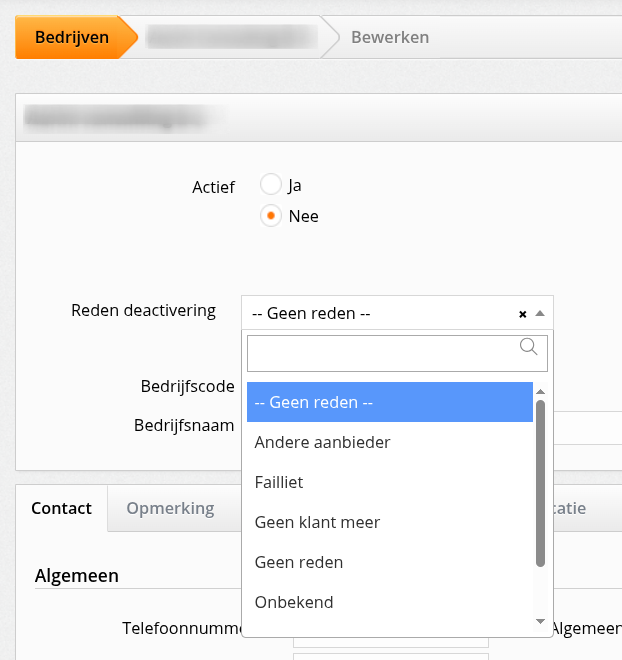Open the Opmerking tab

tap(170, 508)
